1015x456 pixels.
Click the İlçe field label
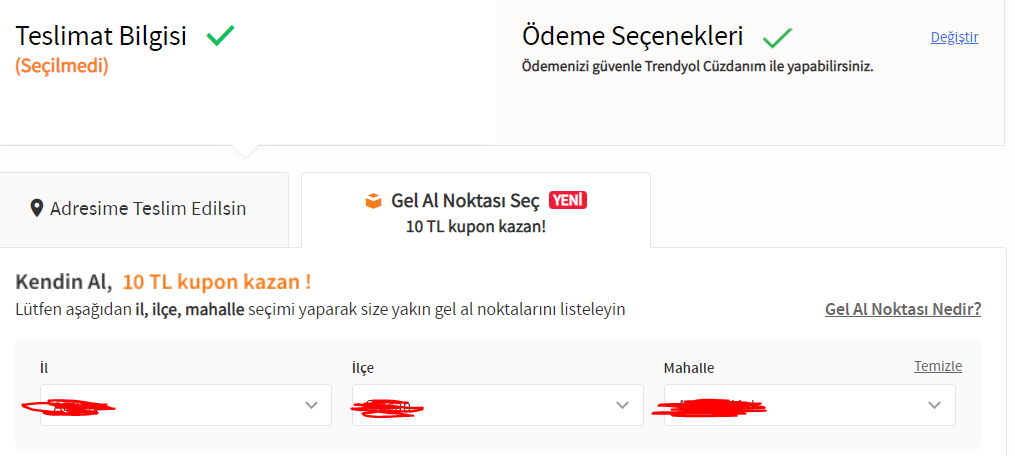[362, 368]
